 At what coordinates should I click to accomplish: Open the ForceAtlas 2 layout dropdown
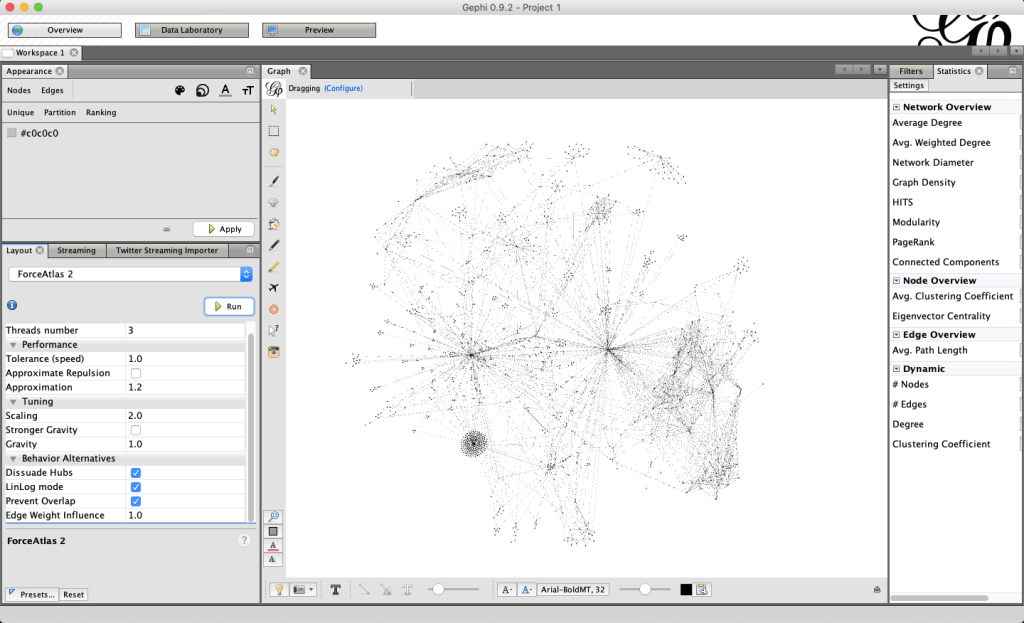point(131,274)
